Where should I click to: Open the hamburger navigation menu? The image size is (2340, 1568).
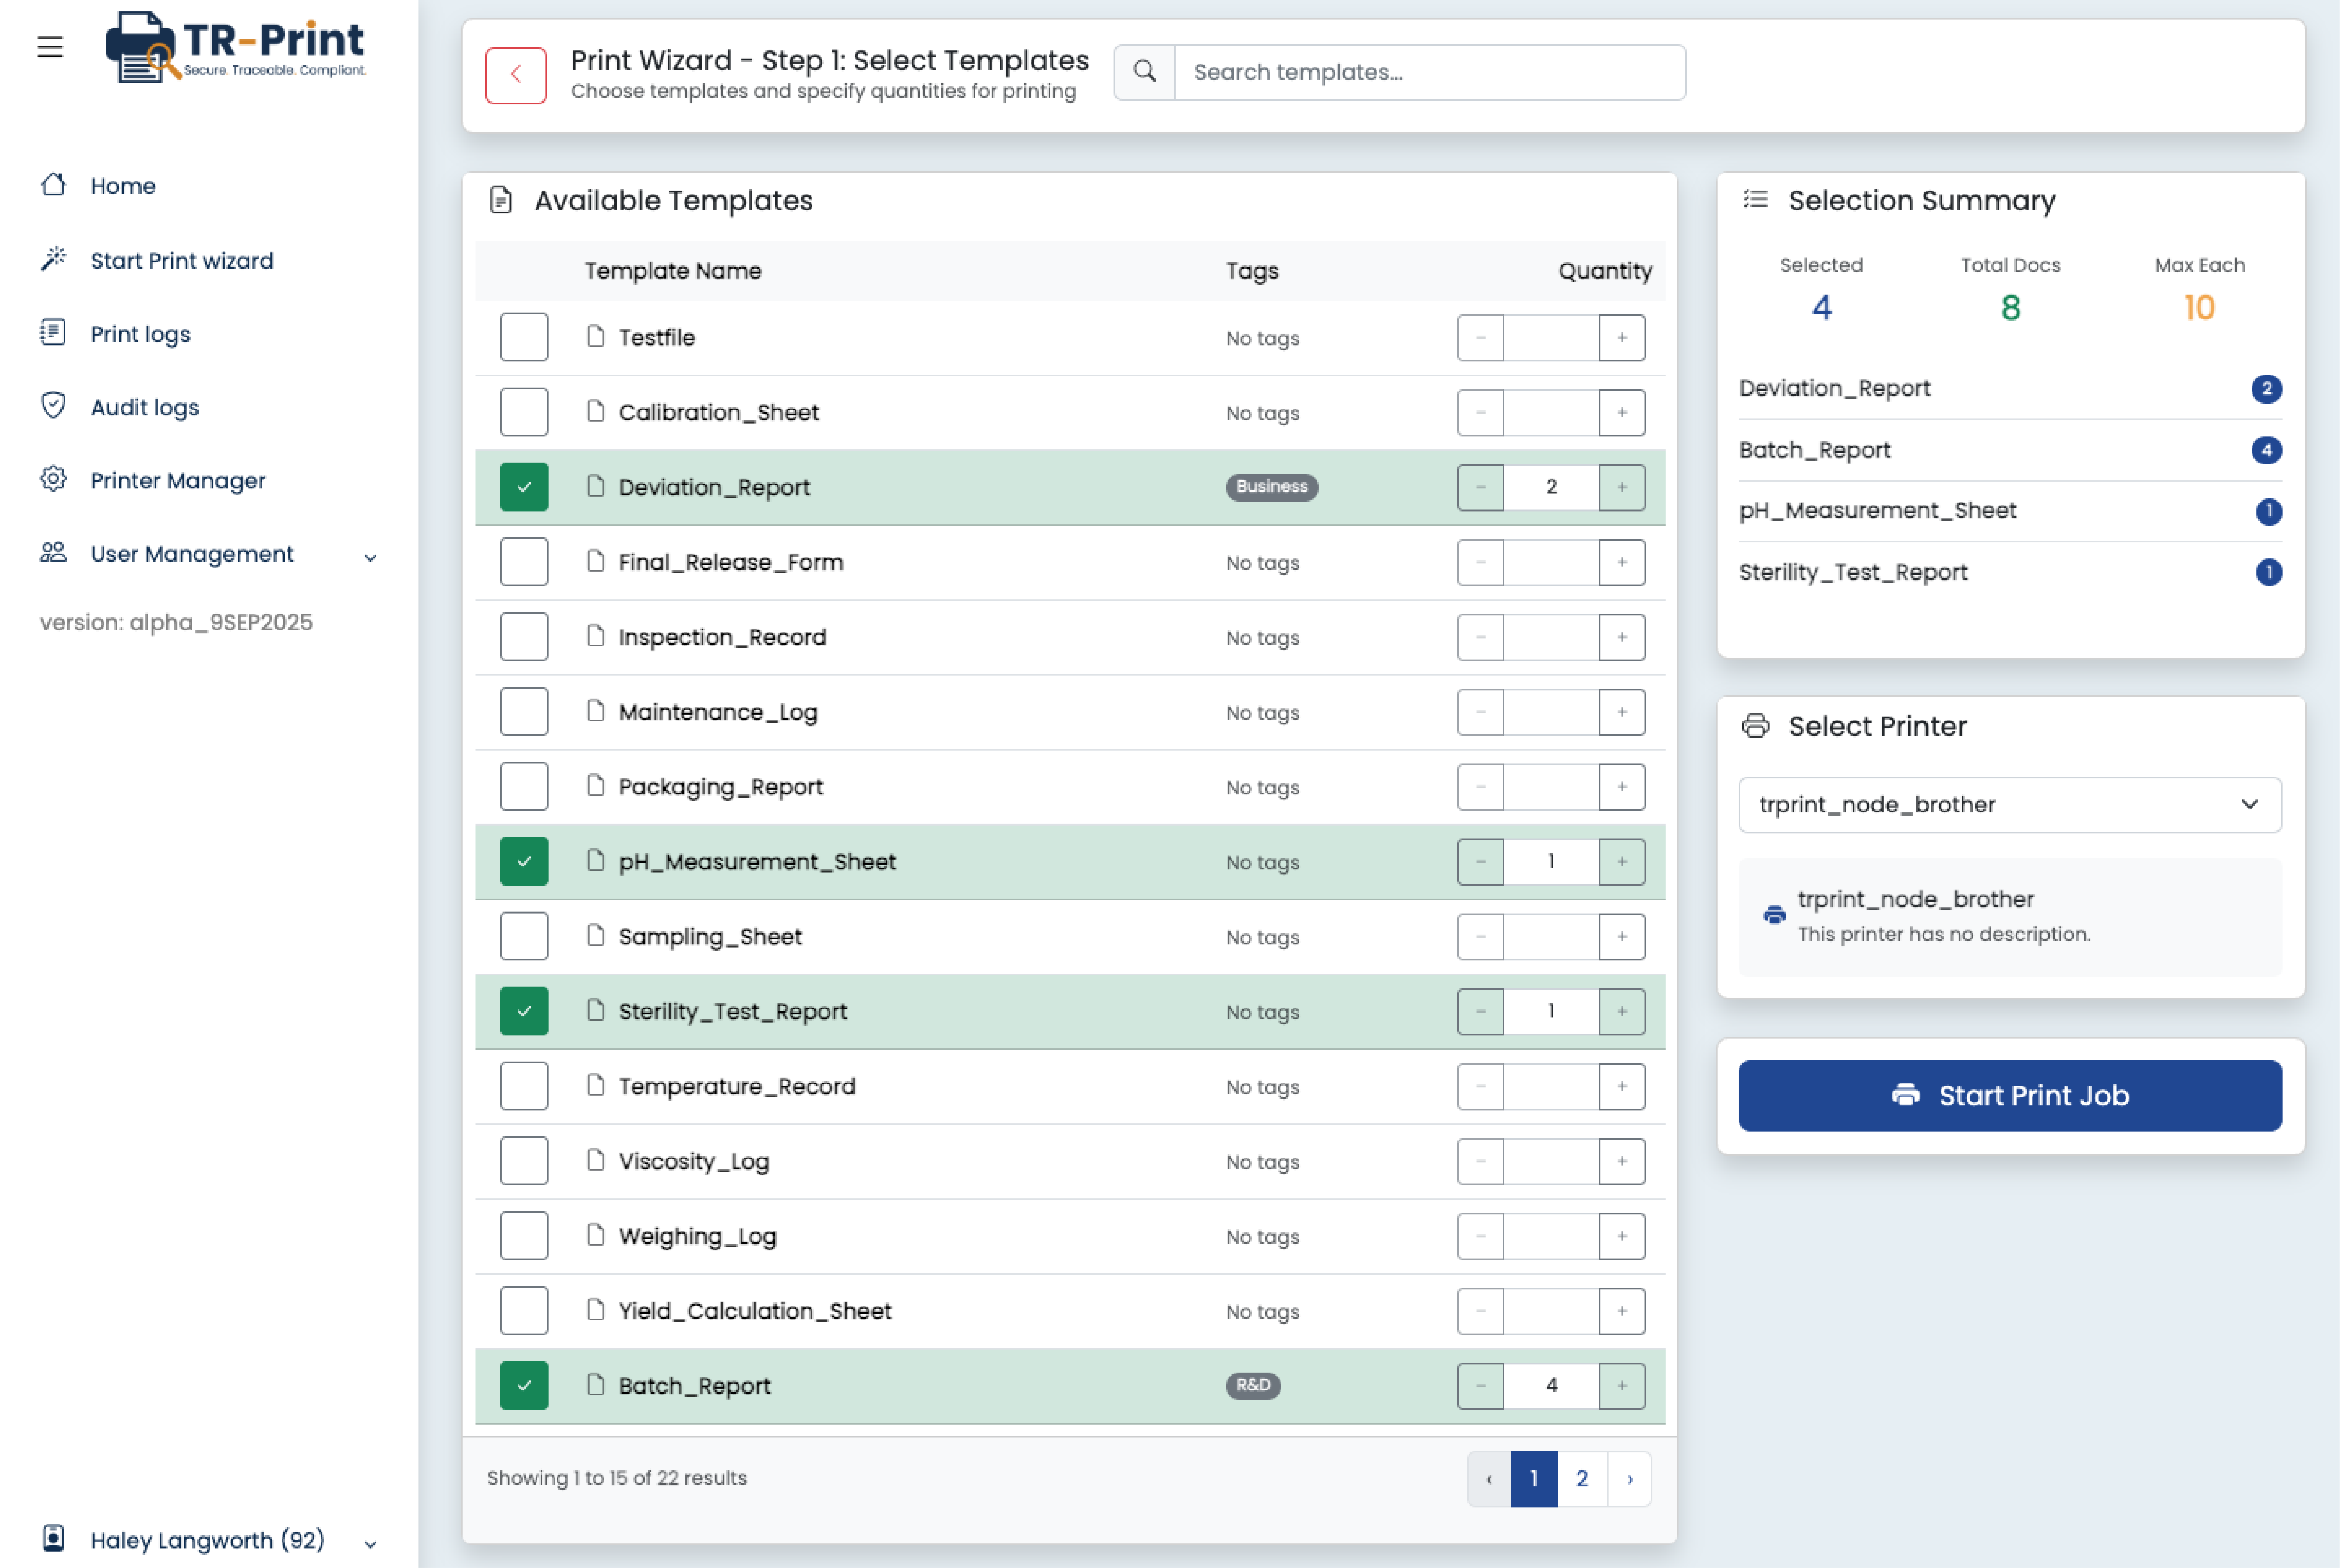pyautogui.click(x=50, y=46)
